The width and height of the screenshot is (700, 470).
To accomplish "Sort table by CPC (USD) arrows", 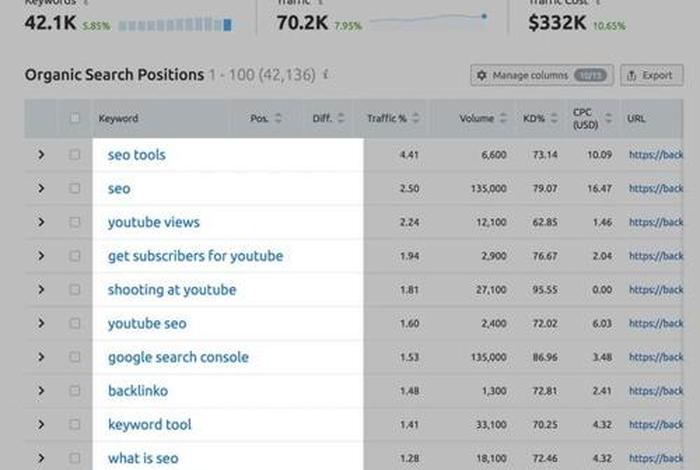I will coord(608,118).
